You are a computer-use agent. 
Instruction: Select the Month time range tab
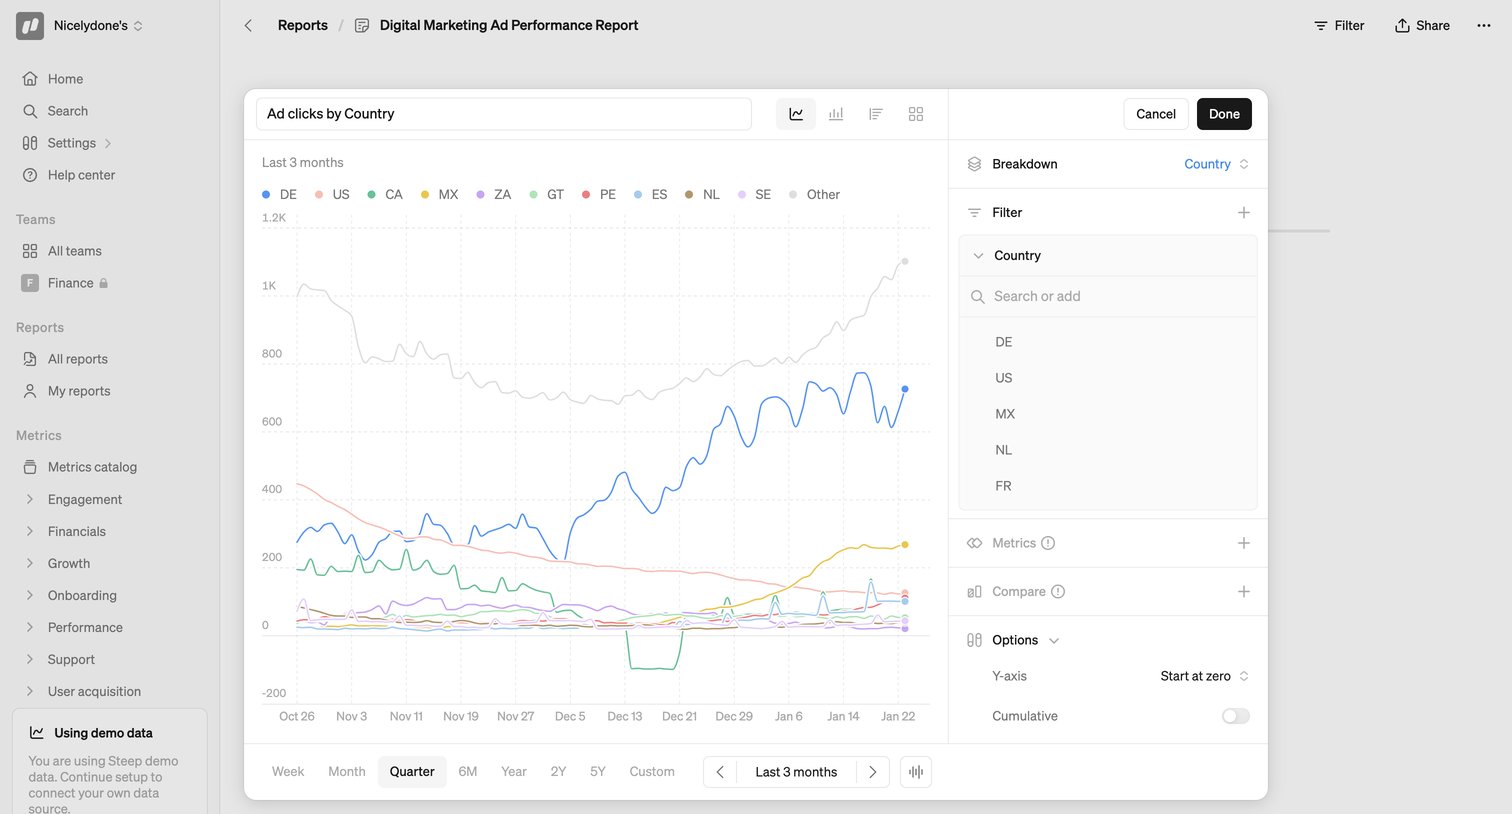(347, 772)
